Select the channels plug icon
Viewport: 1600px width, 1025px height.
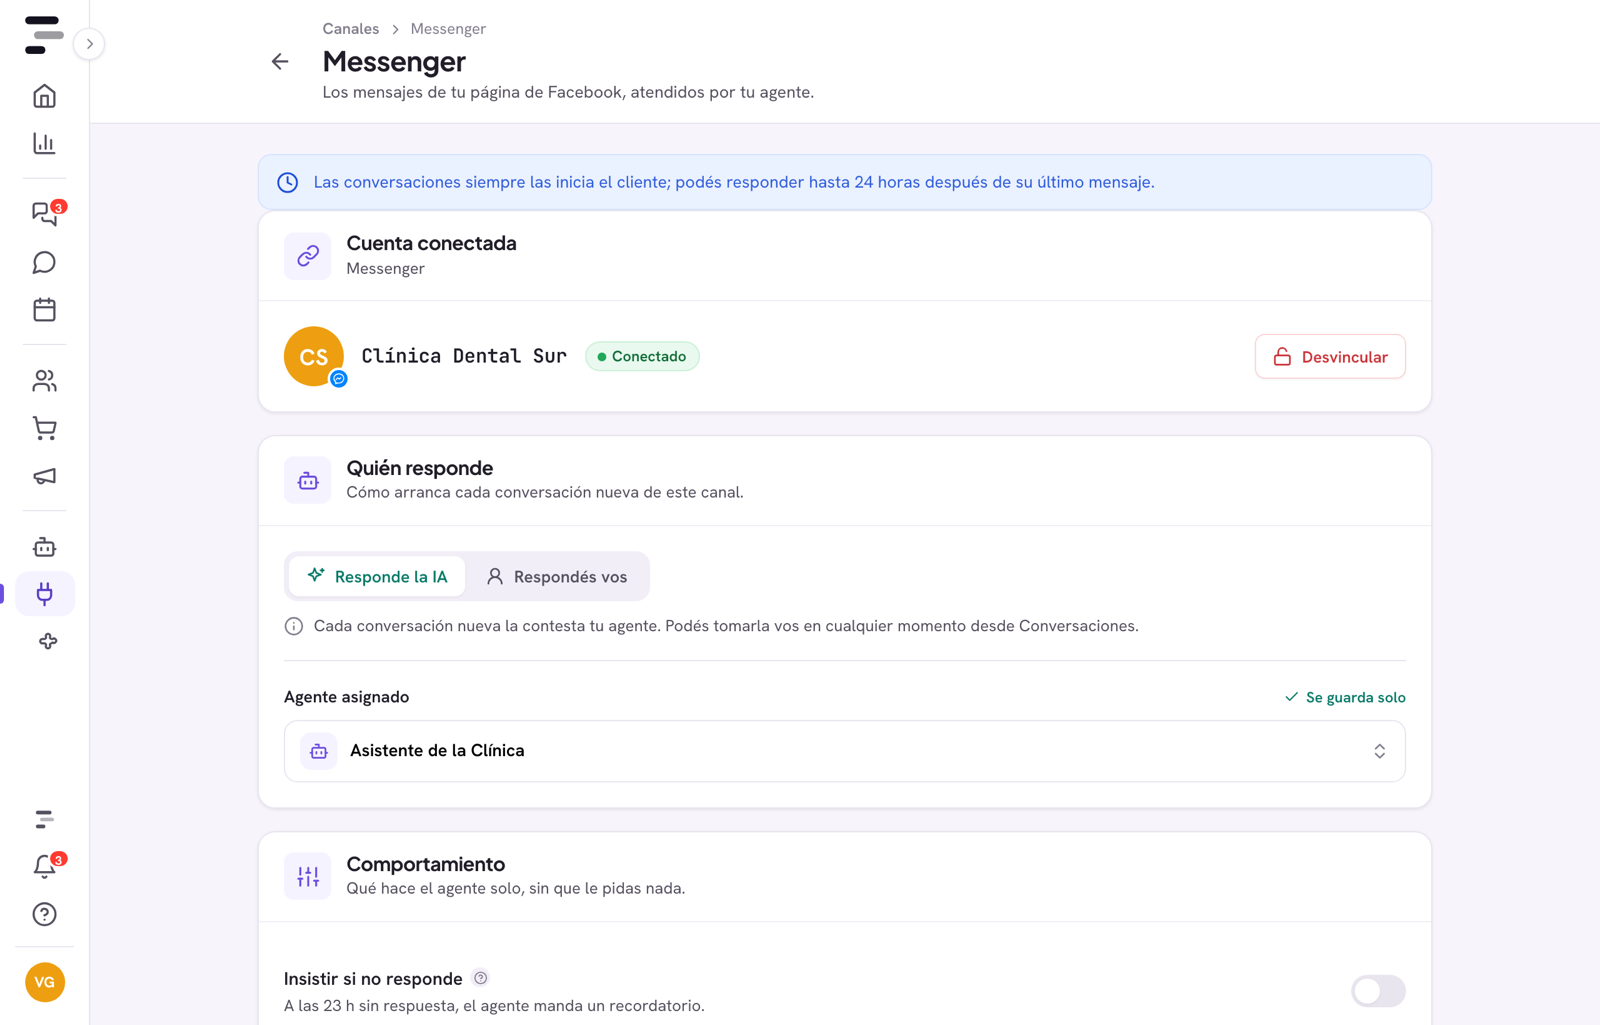(44, 594)
